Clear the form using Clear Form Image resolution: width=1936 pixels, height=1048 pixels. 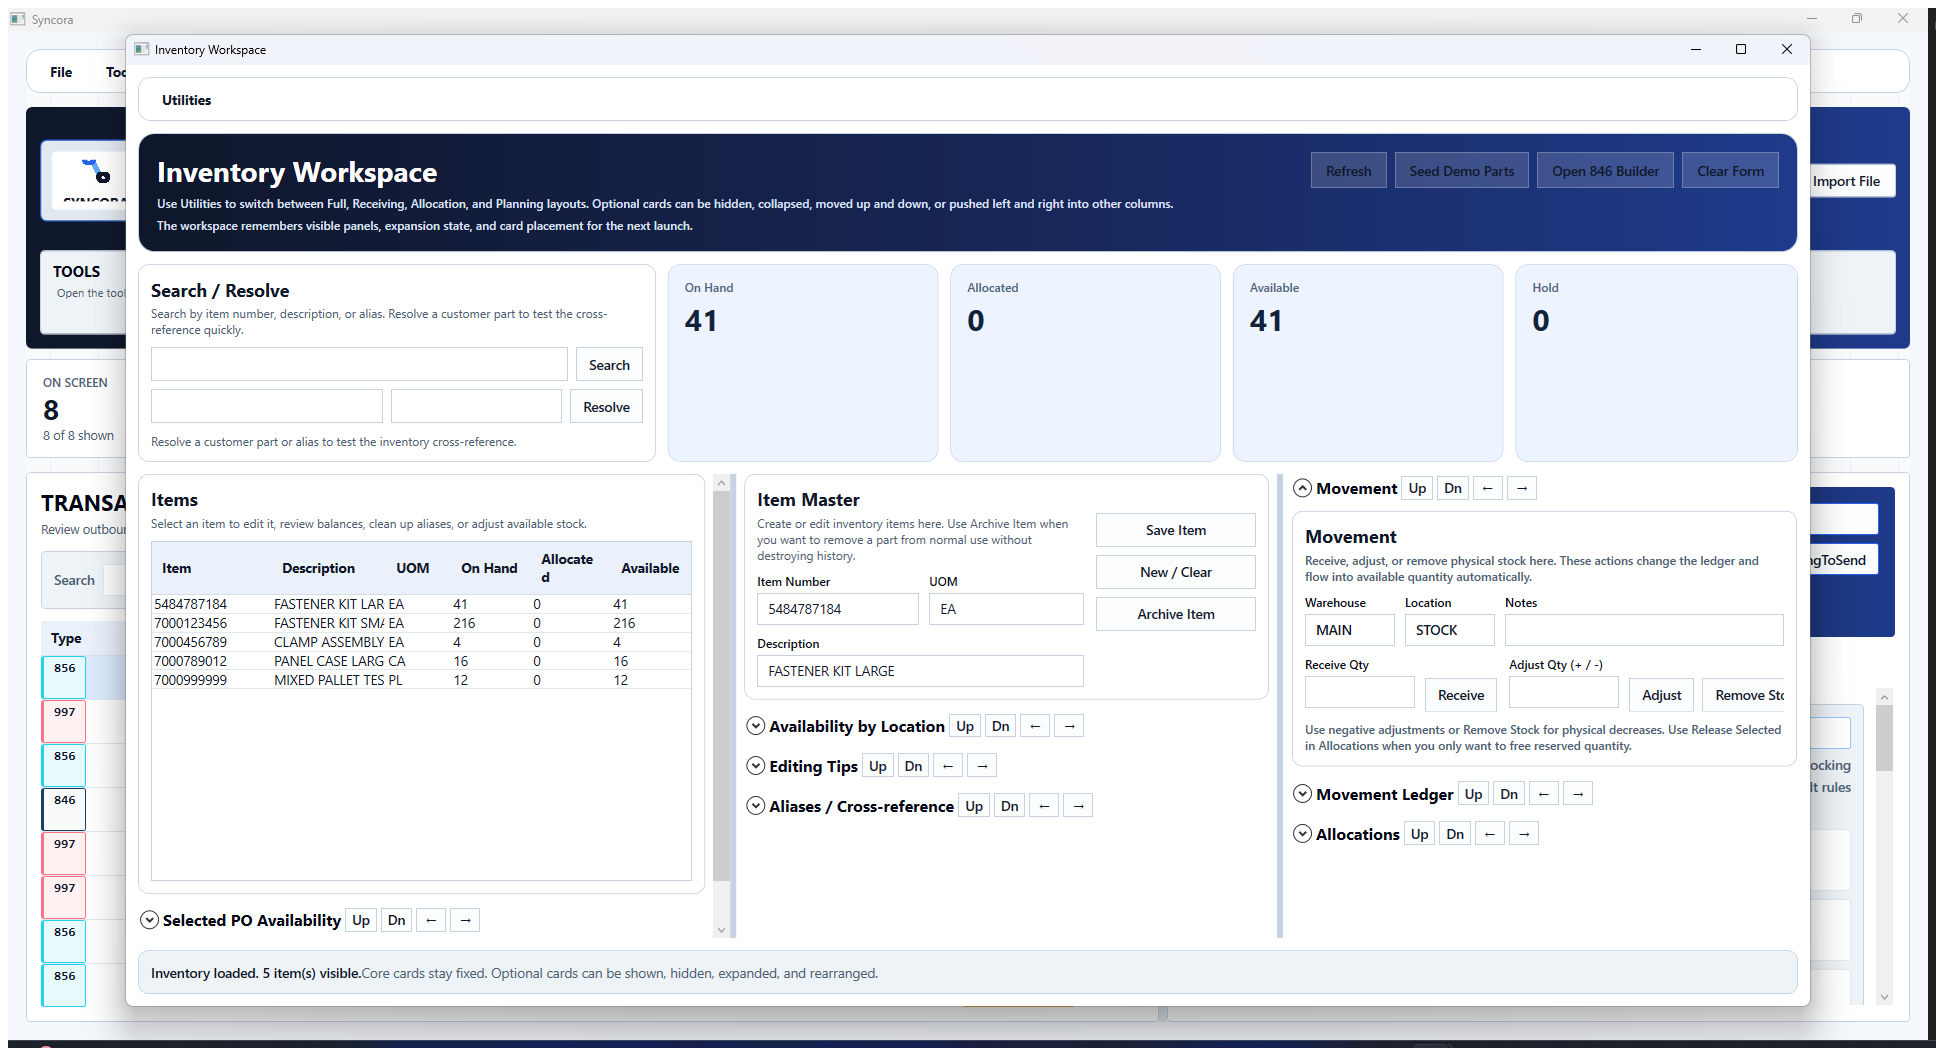pyautogui.click(x=1730, y=170)
